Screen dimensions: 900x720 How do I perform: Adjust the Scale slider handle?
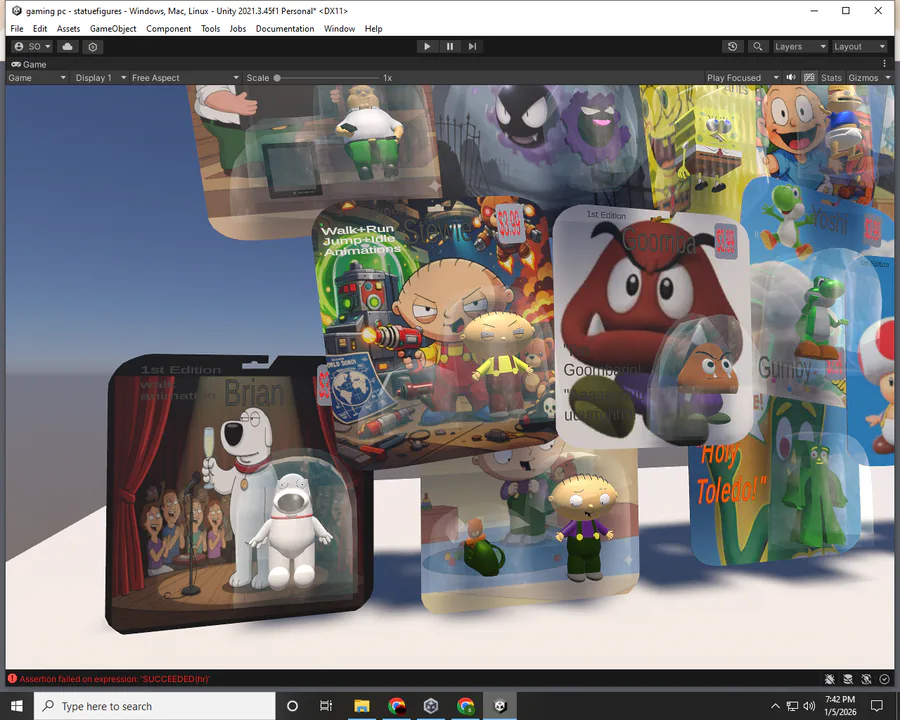coord(277,78)
